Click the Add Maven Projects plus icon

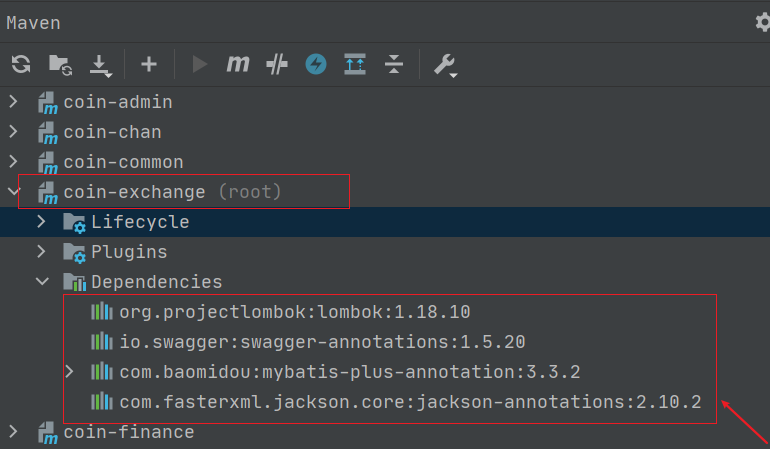pyautogui.click(x=149, y=65)
